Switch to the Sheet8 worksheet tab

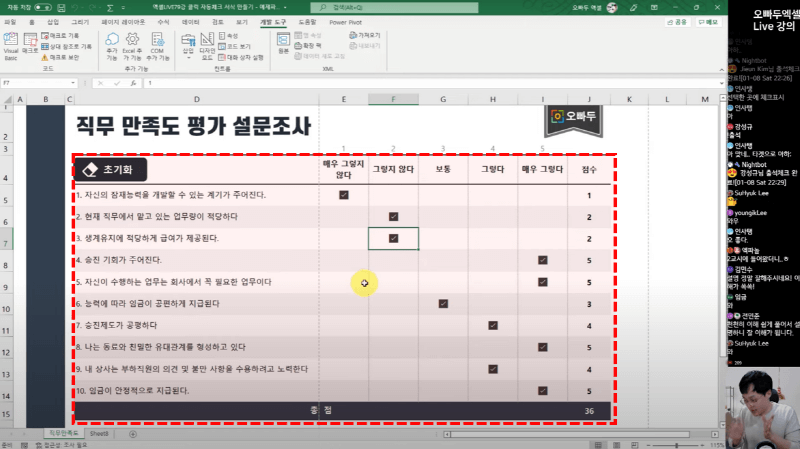tap(99, 434)
